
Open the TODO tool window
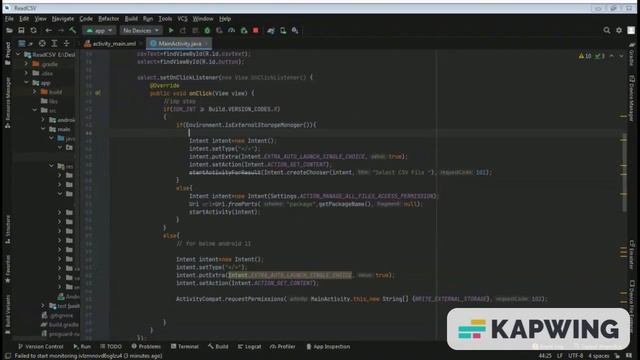[111, 347]
